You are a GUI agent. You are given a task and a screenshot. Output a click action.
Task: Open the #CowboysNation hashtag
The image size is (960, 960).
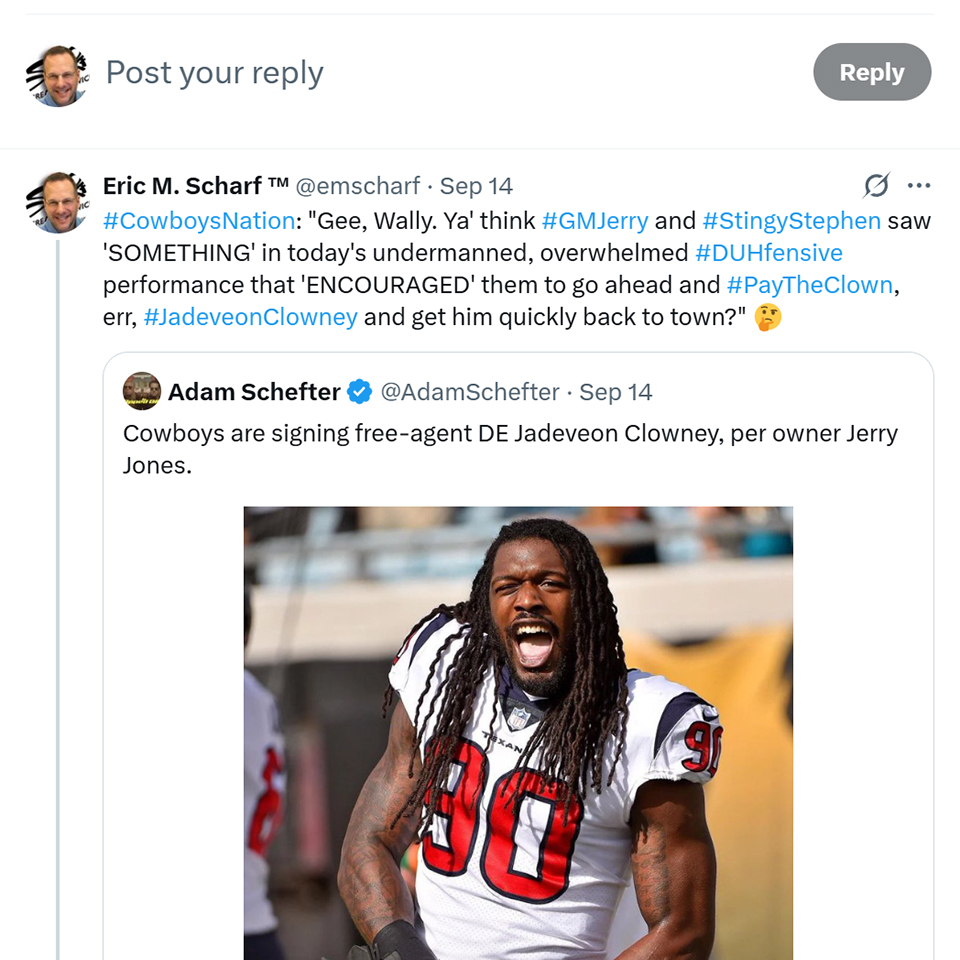click(x=198, y=220)
